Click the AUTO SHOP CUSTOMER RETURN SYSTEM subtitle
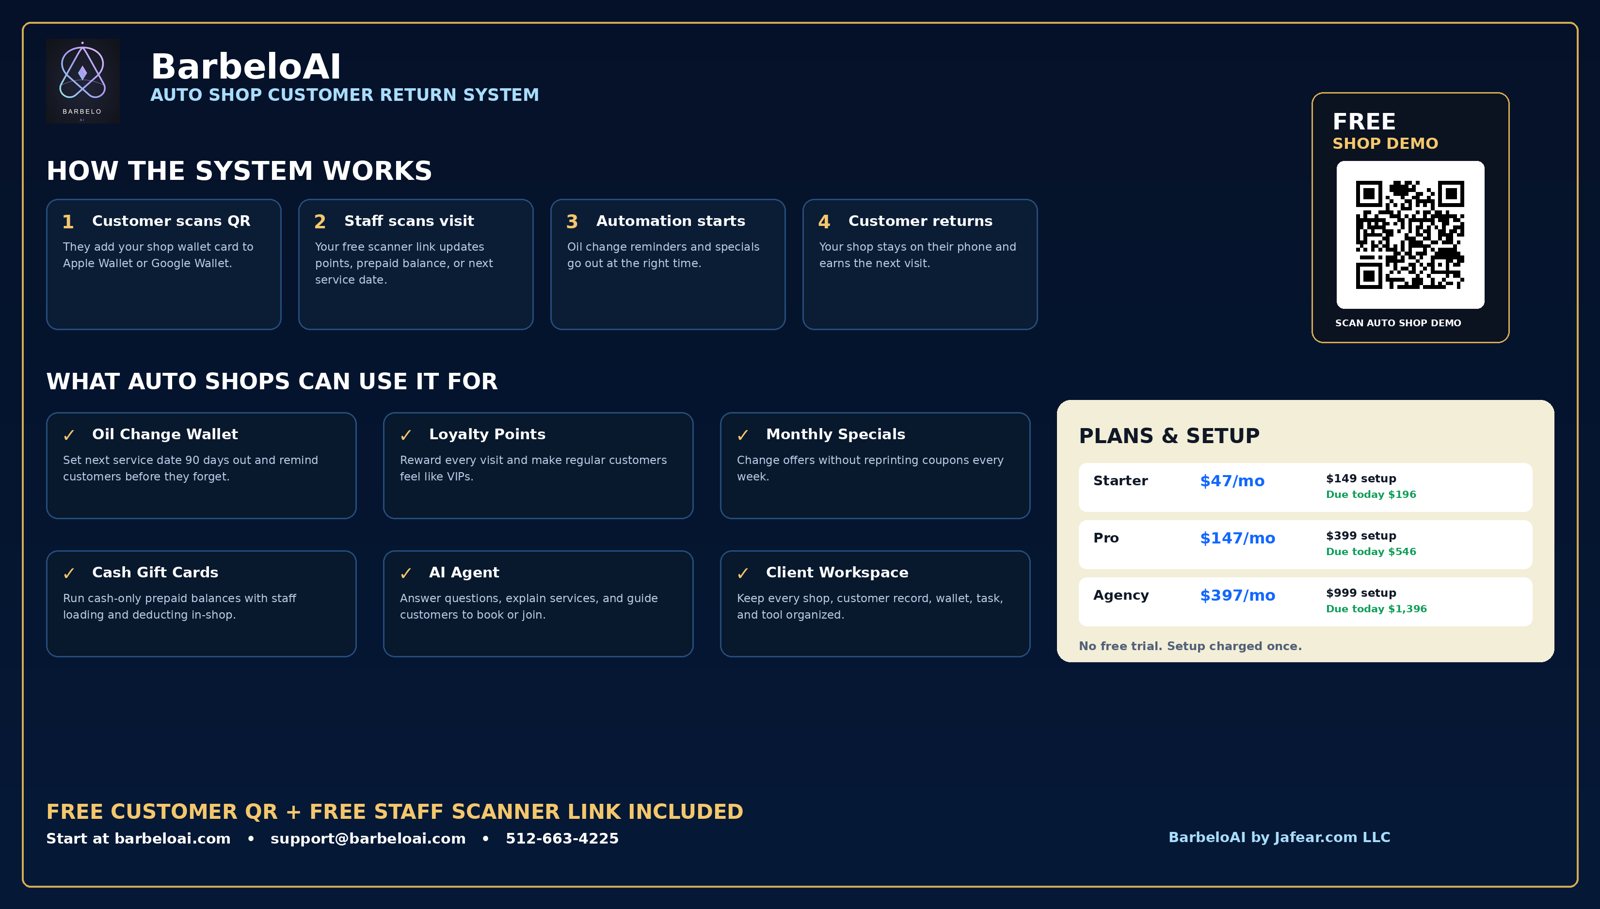 [x=344, y=95]
